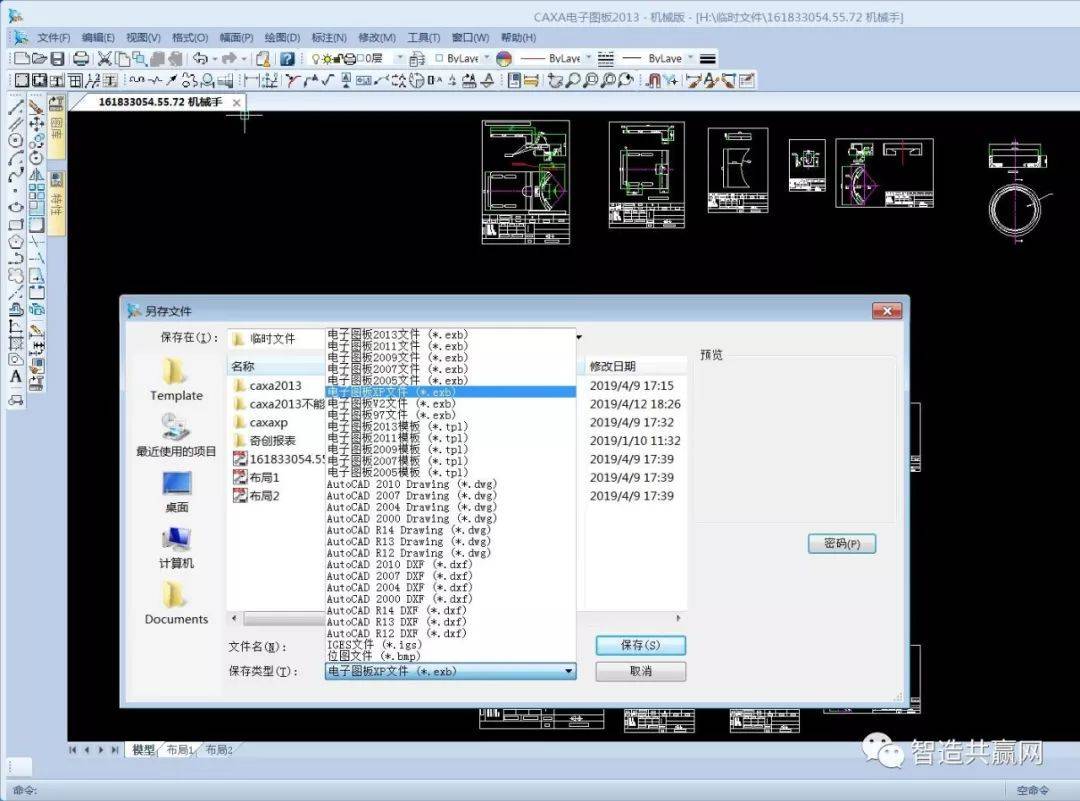Click the 计算机 (Computer) sidebar icon
The image size is (1080, 801).
tap(176, 548)
